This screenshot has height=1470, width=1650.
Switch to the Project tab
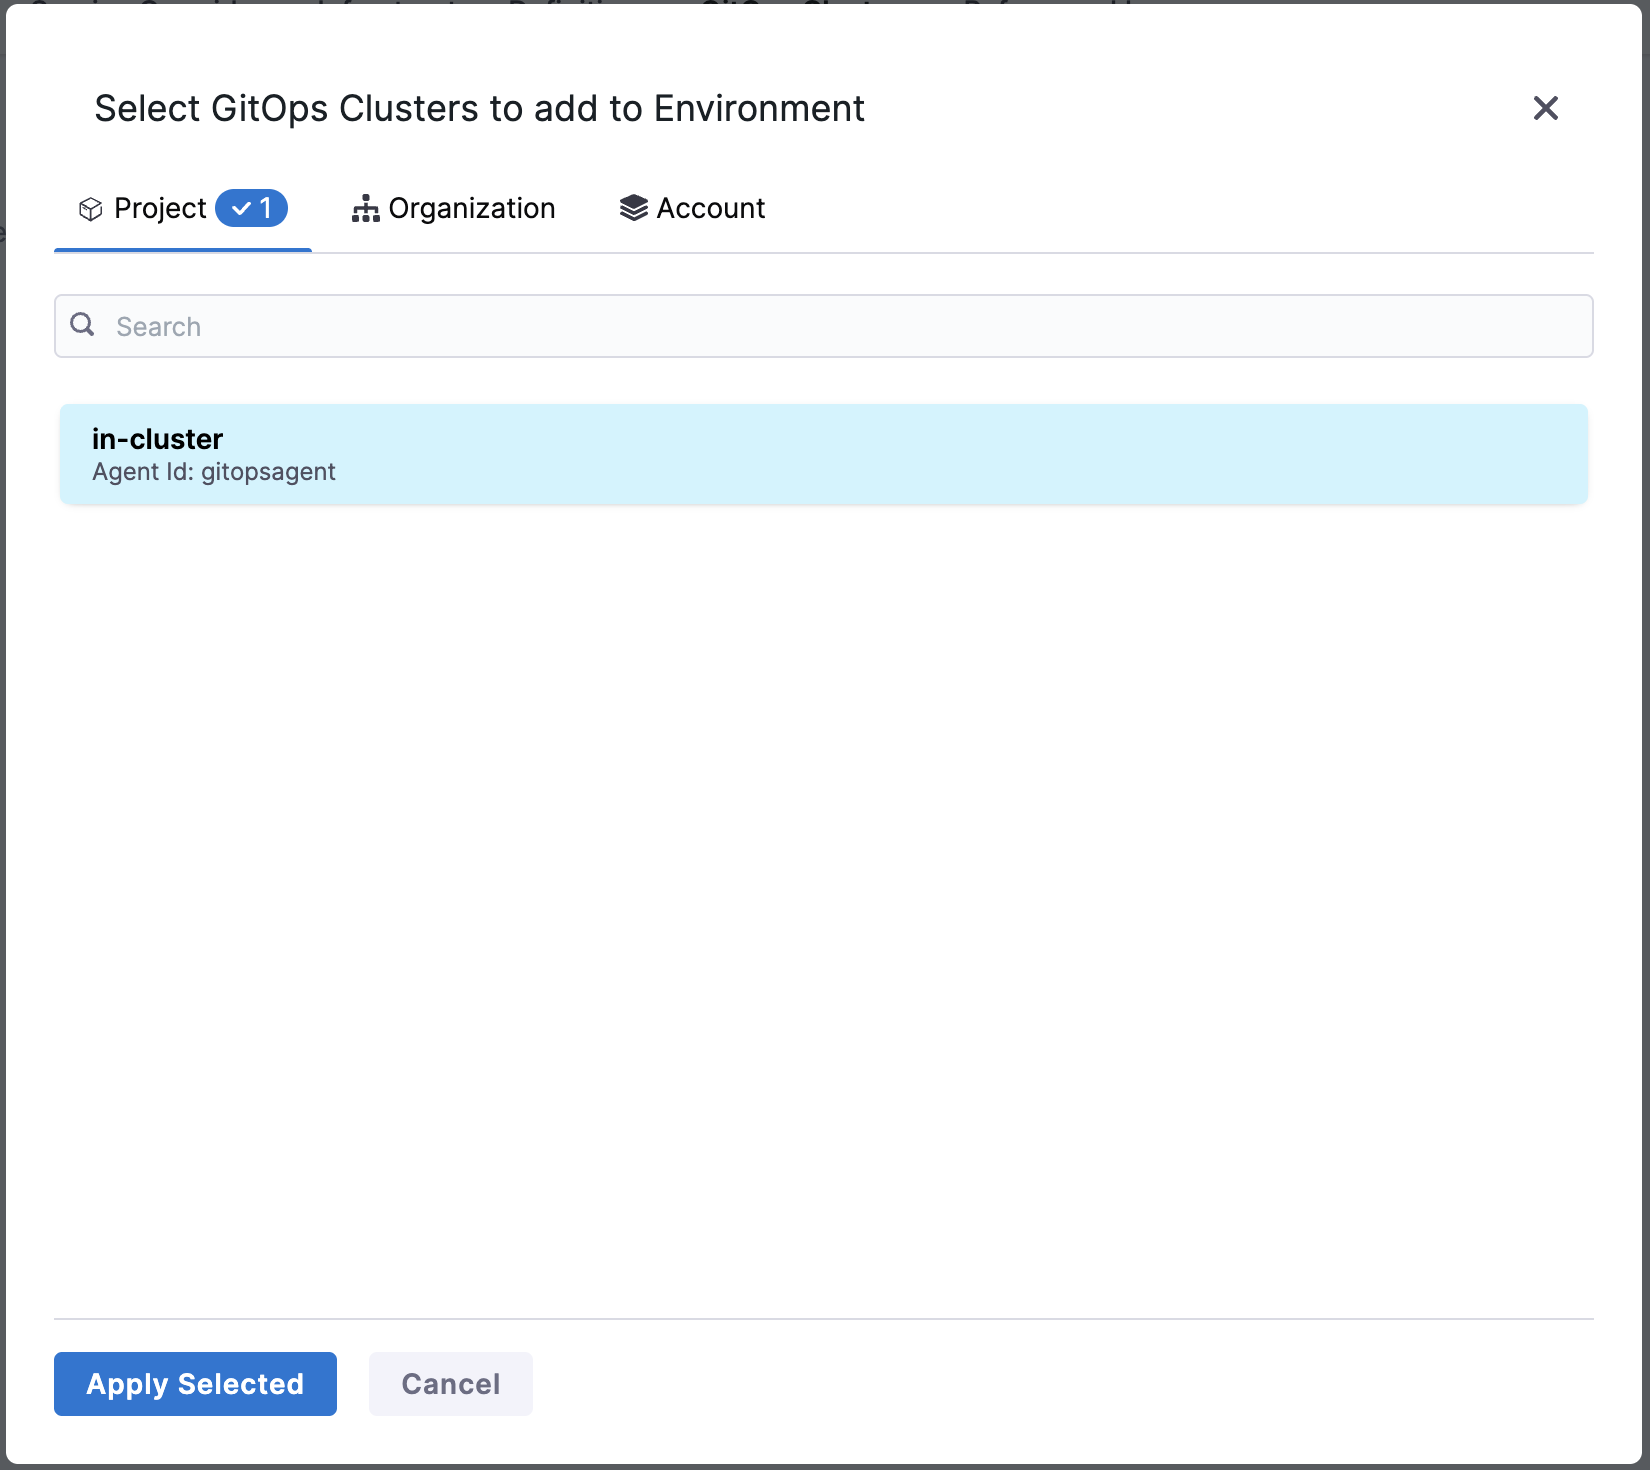tap(160, 208)
